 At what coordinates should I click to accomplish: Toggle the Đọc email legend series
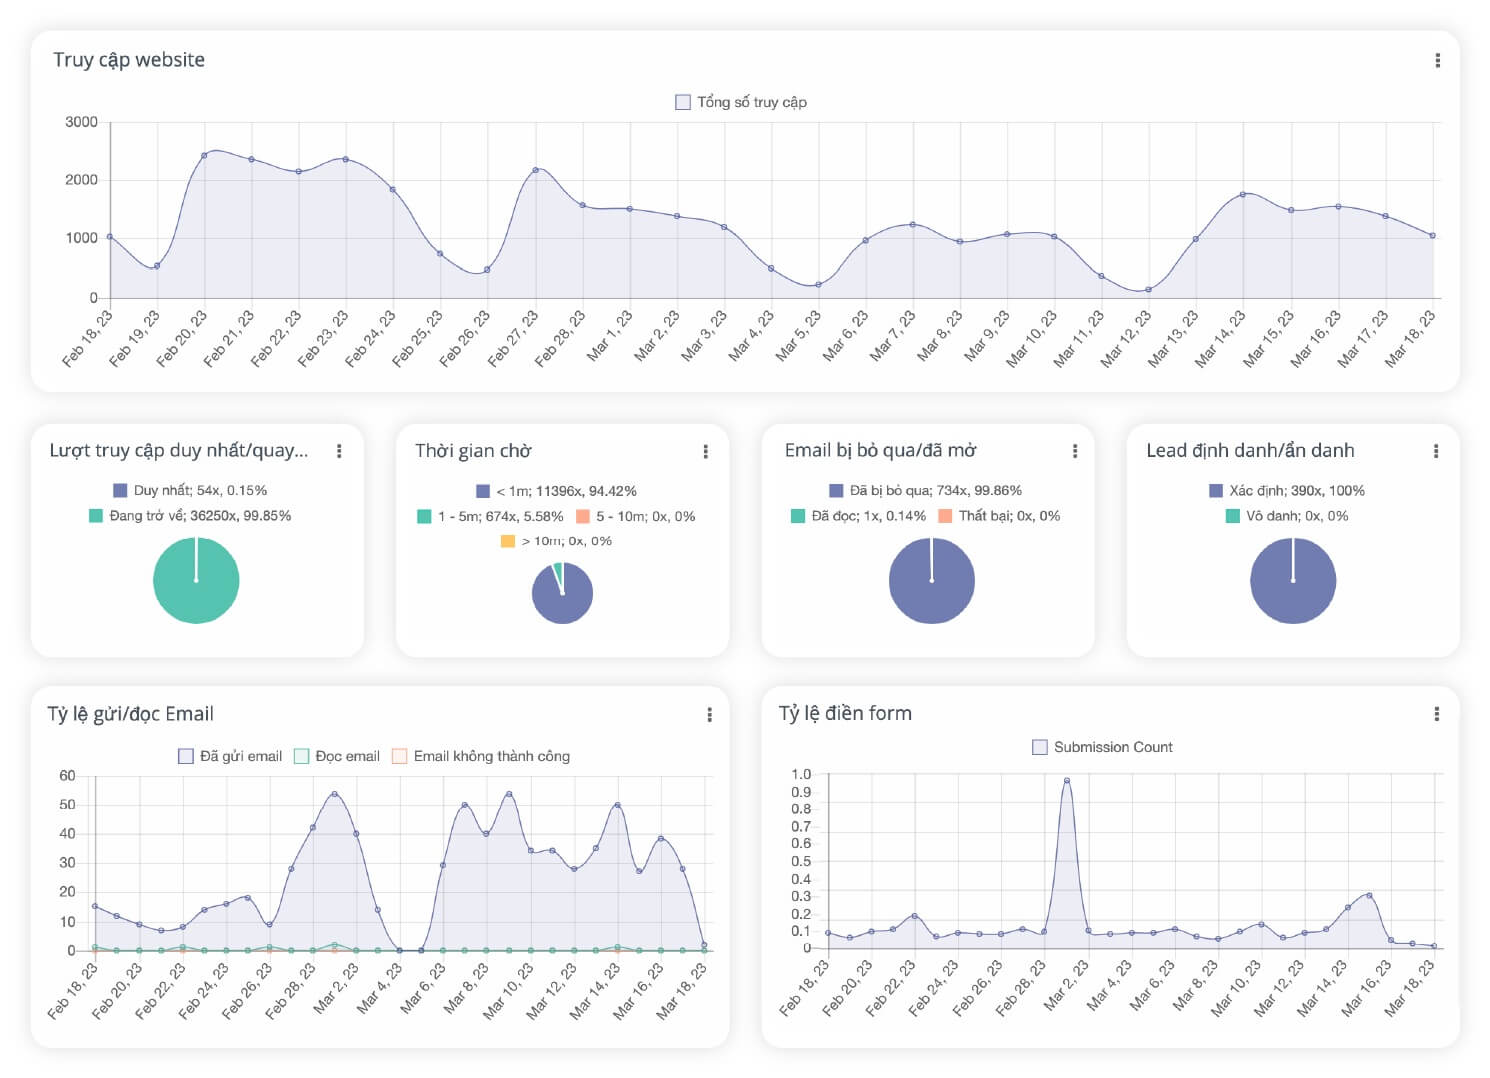pyautogui.click(x=337, y=756)
